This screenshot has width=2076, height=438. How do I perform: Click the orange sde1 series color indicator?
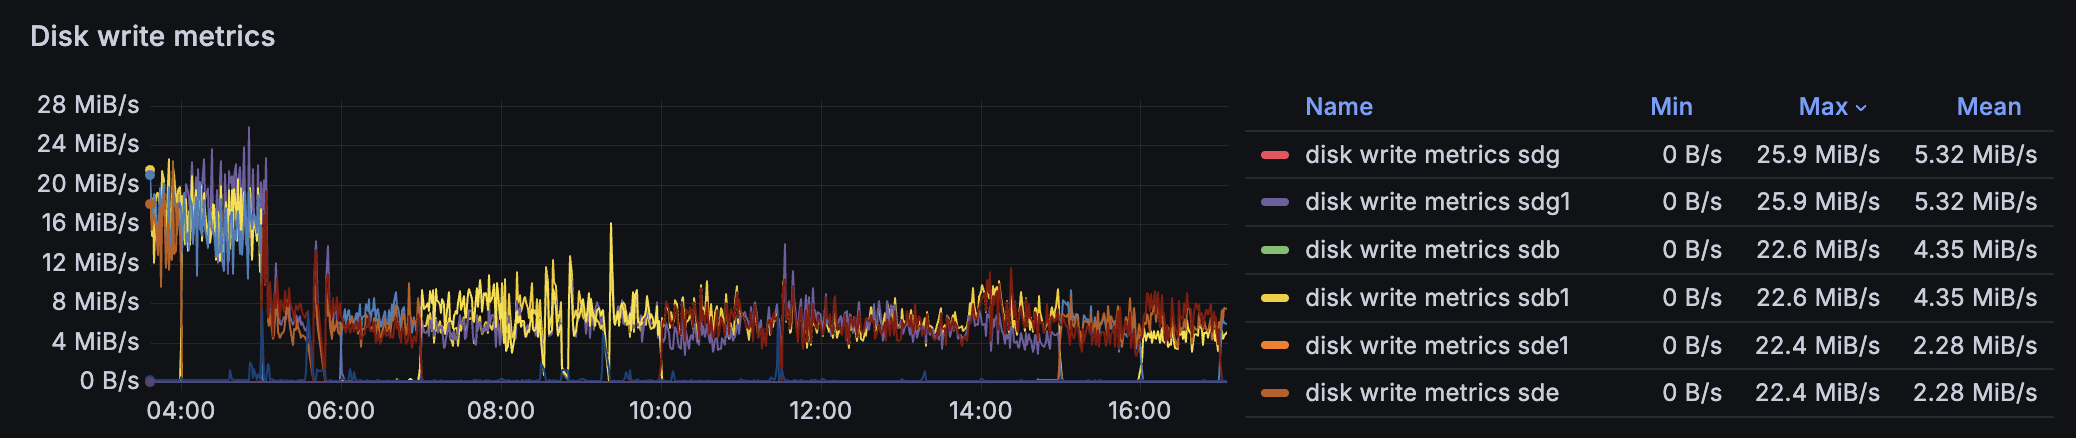(x=1274, y=346)
